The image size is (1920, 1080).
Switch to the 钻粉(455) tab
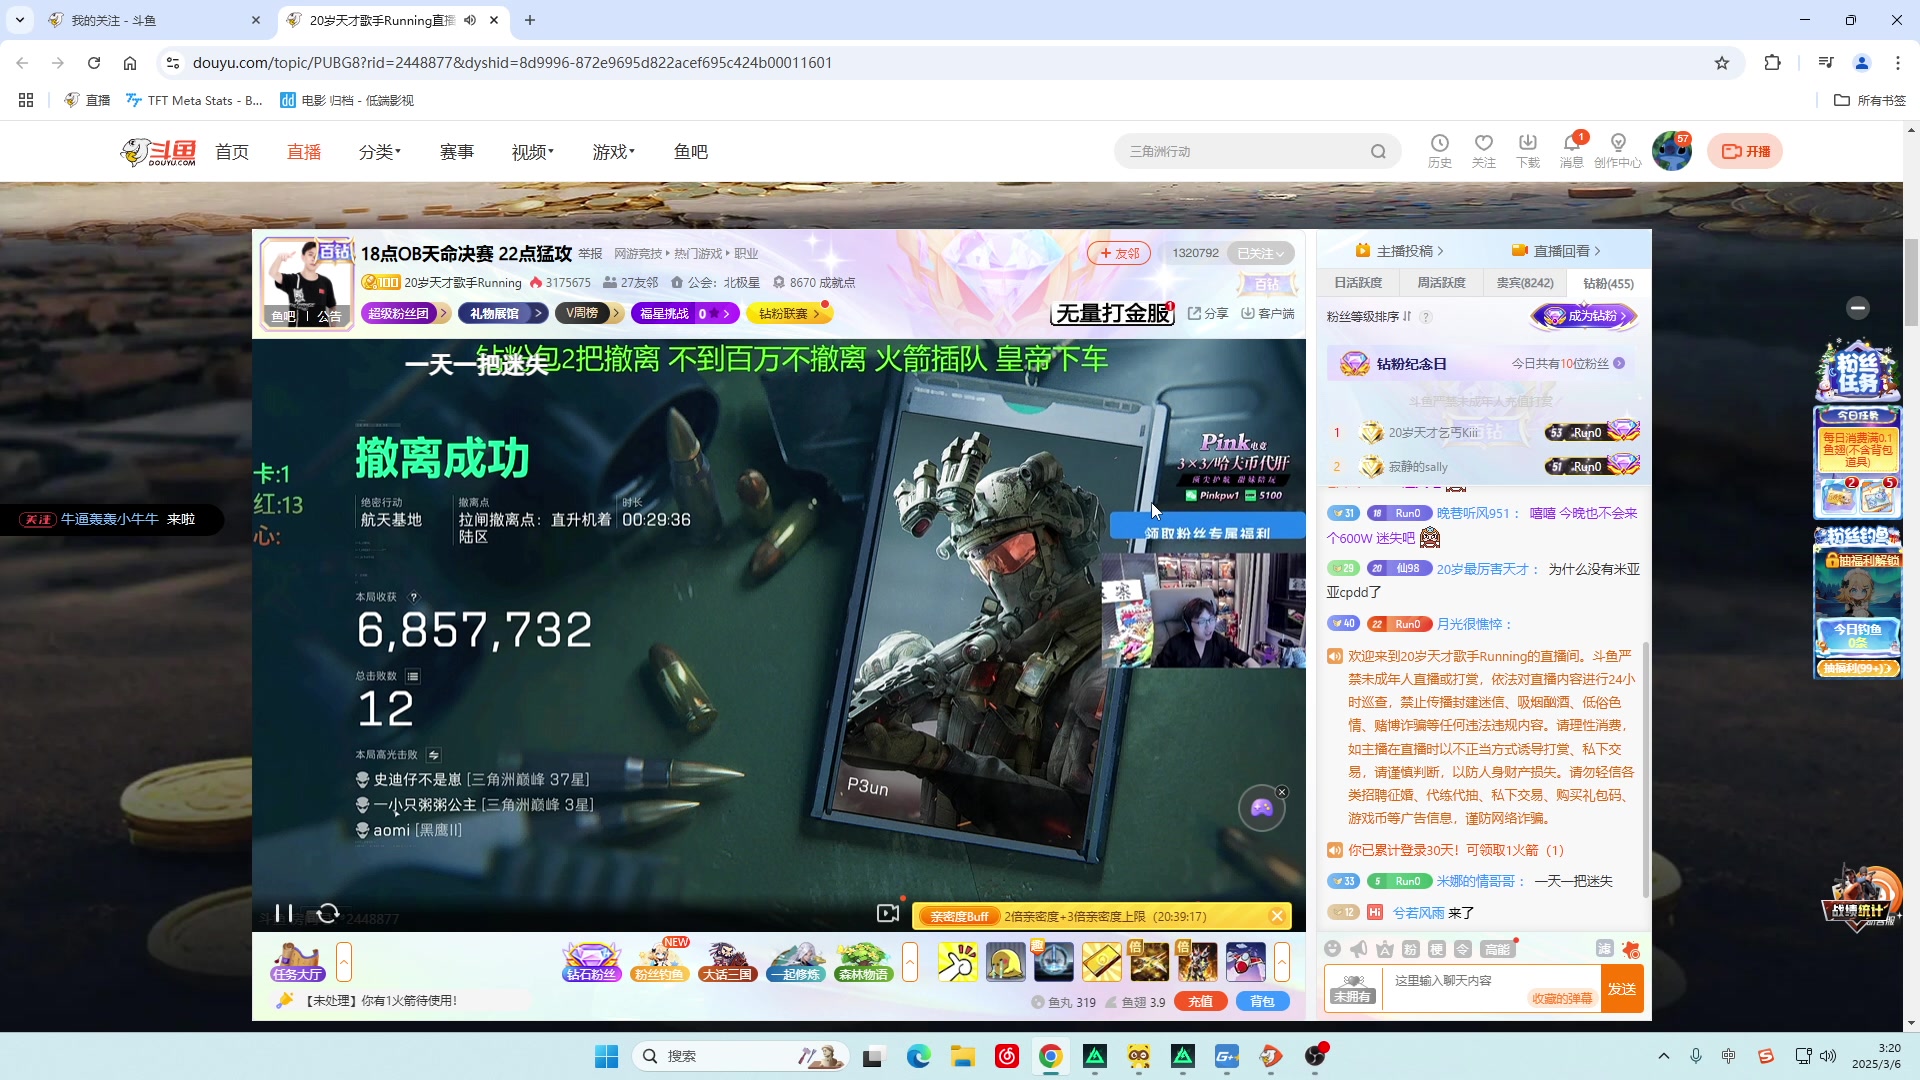coord(1608,284)
